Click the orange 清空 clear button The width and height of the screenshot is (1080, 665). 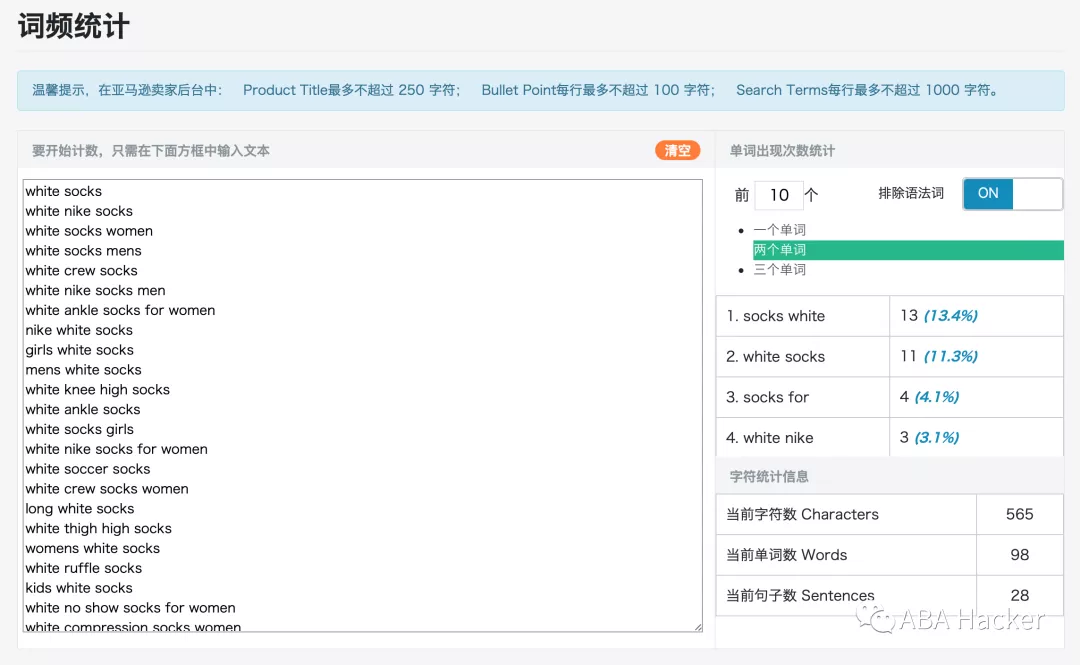point(676,150)
